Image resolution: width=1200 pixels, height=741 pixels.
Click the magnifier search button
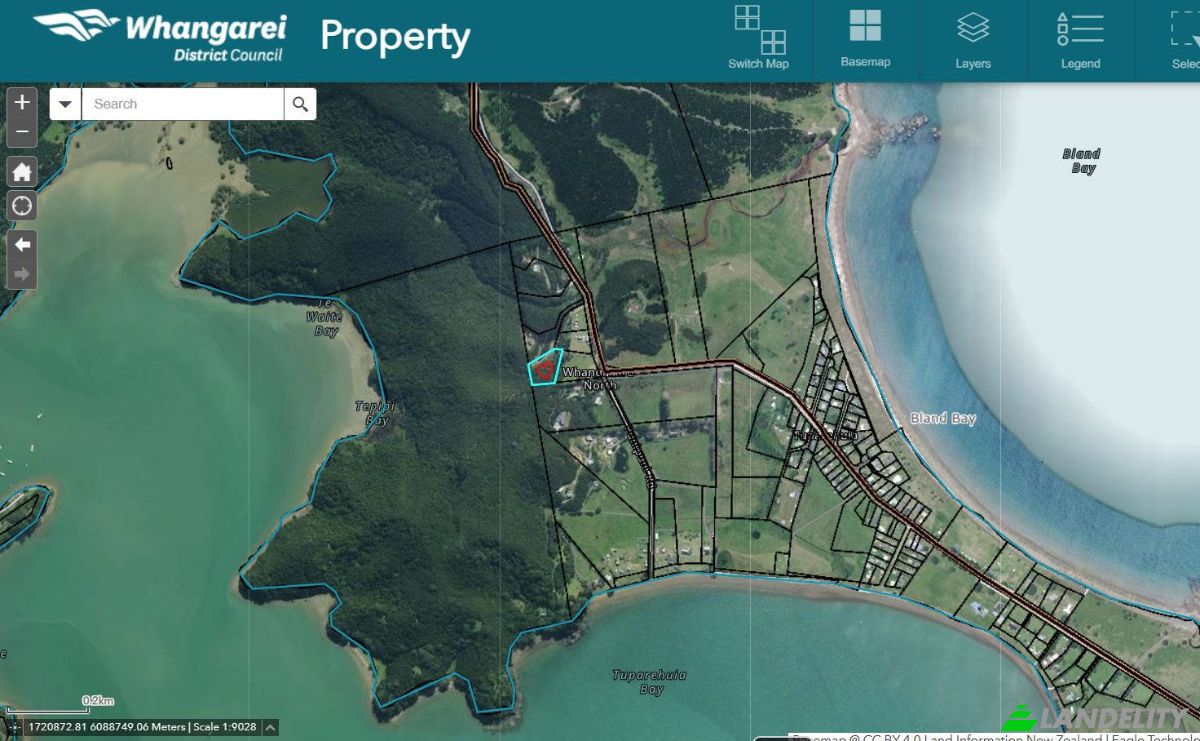pos(300,104)
